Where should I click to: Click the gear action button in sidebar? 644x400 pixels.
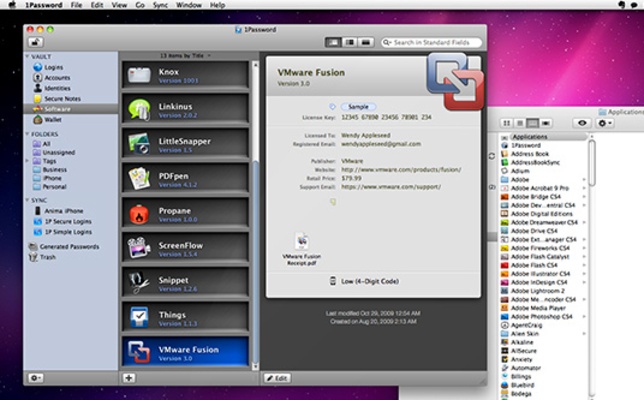pyautogui.click(x=35, y=378)
